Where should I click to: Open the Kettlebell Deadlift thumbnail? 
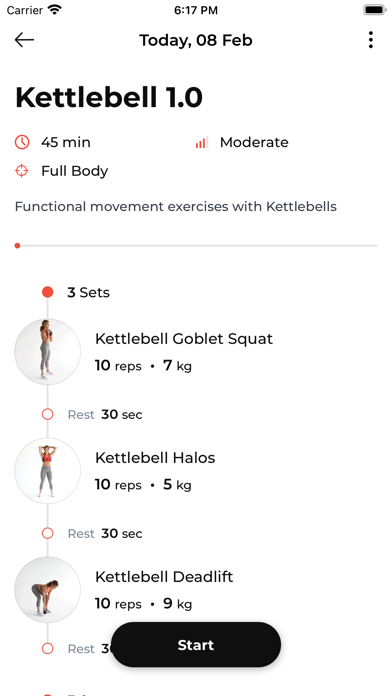click(48, 589)
